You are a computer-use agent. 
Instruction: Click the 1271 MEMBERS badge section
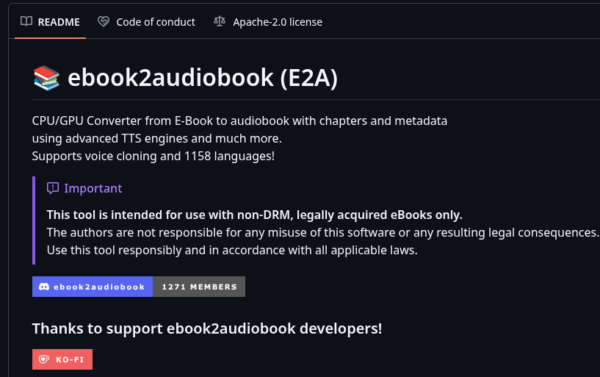199,287
